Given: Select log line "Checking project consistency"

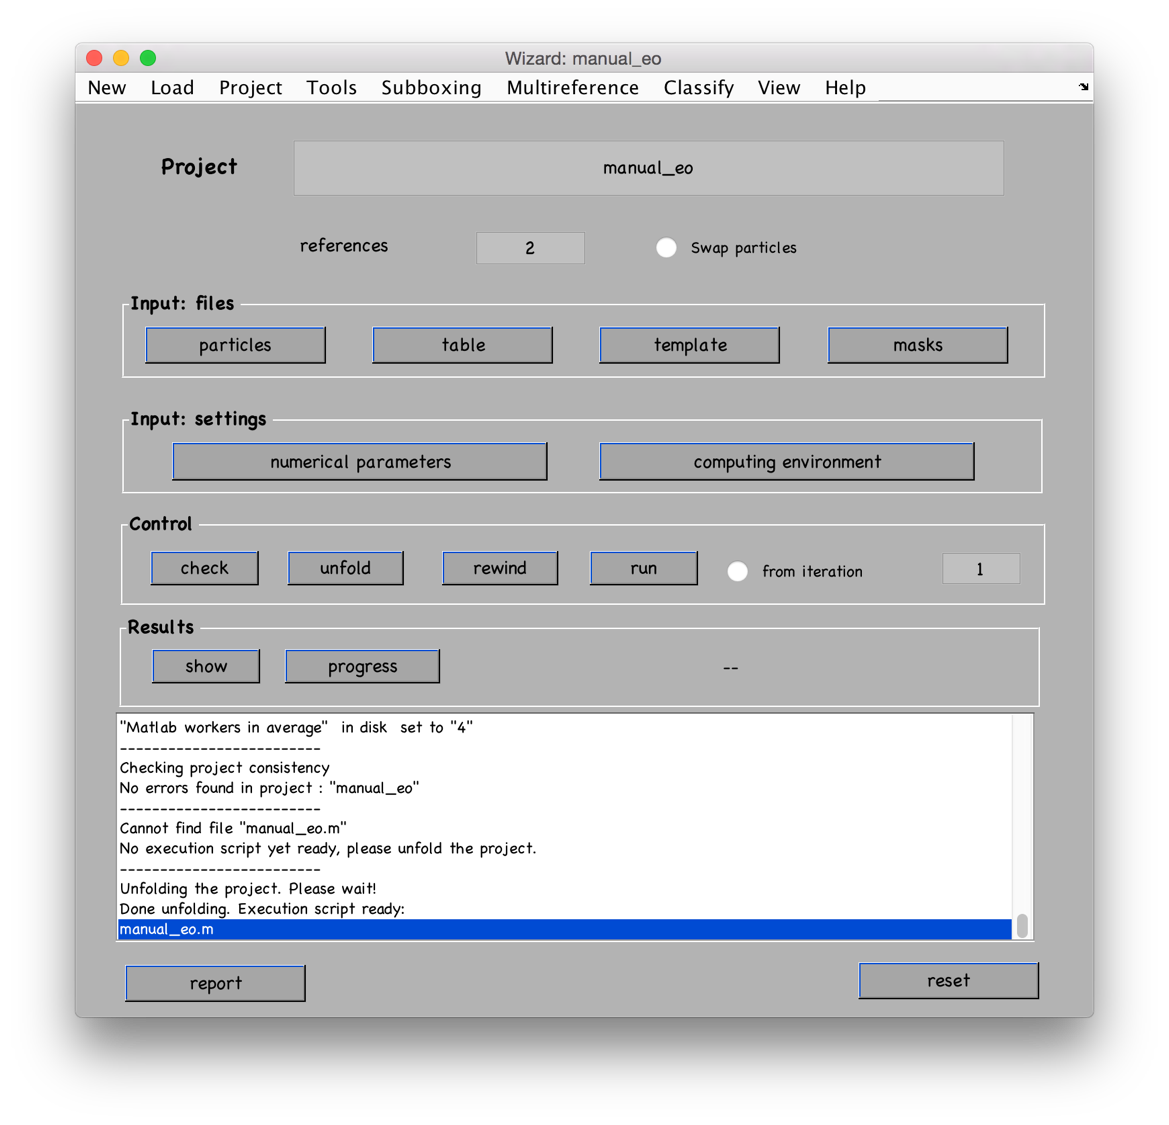Looking at the screenshot, I should tap(224, 768).
